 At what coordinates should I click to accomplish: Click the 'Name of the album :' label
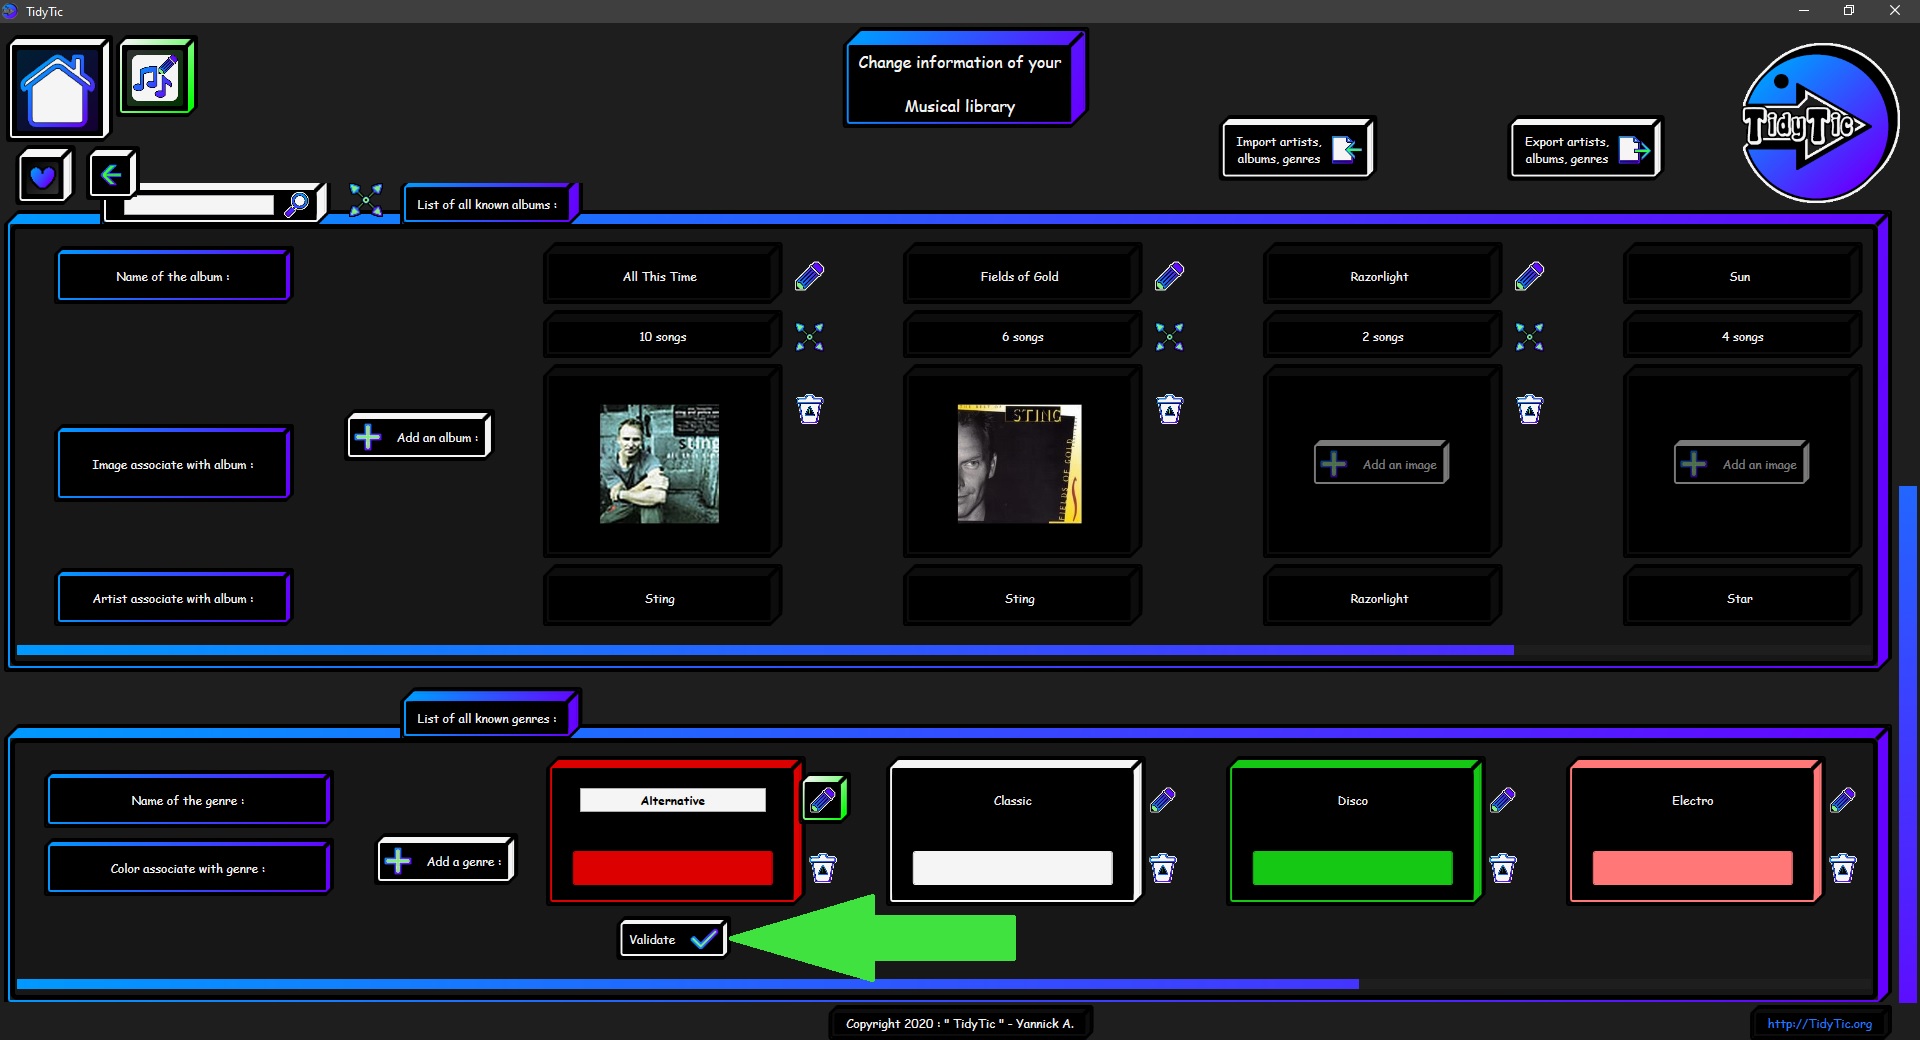pyautogui.click(x=173, y=276)
